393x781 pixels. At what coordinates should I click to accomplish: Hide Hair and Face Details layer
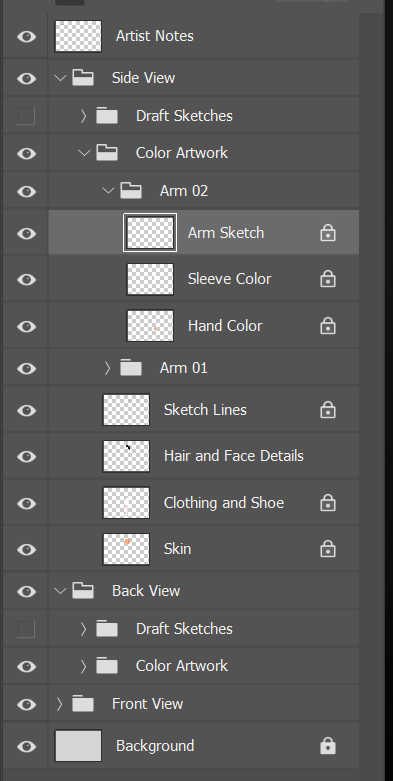point(26,456)
